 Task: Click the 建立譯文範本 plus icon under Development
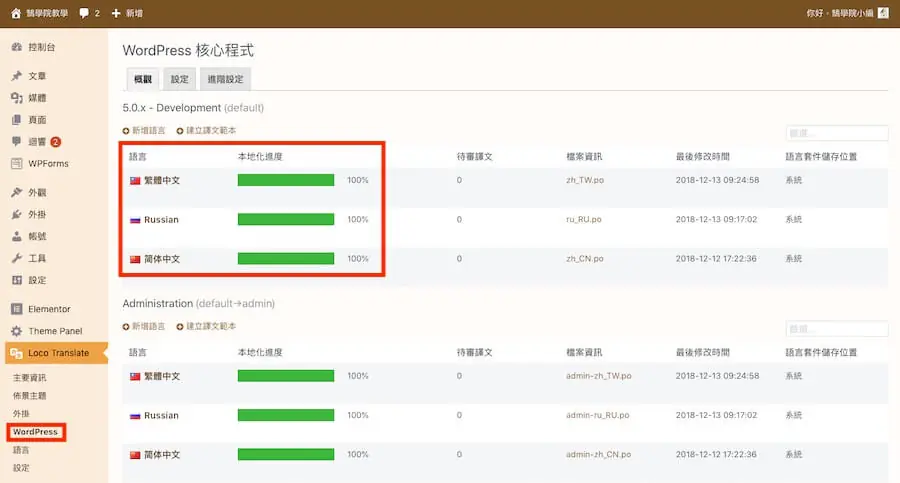point(180,131)
